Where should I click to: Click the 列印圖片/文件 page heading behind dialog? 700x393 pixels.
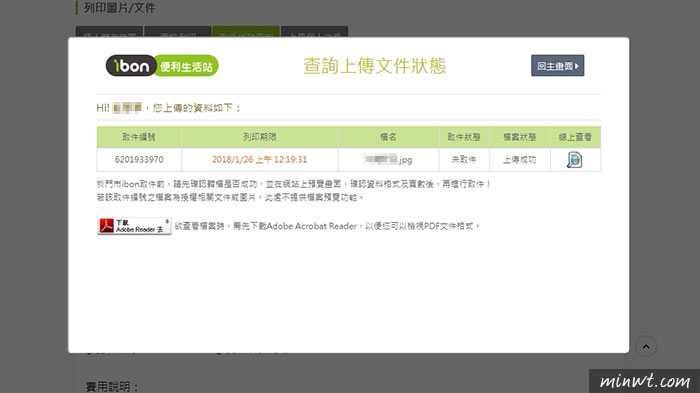point(120,8)
